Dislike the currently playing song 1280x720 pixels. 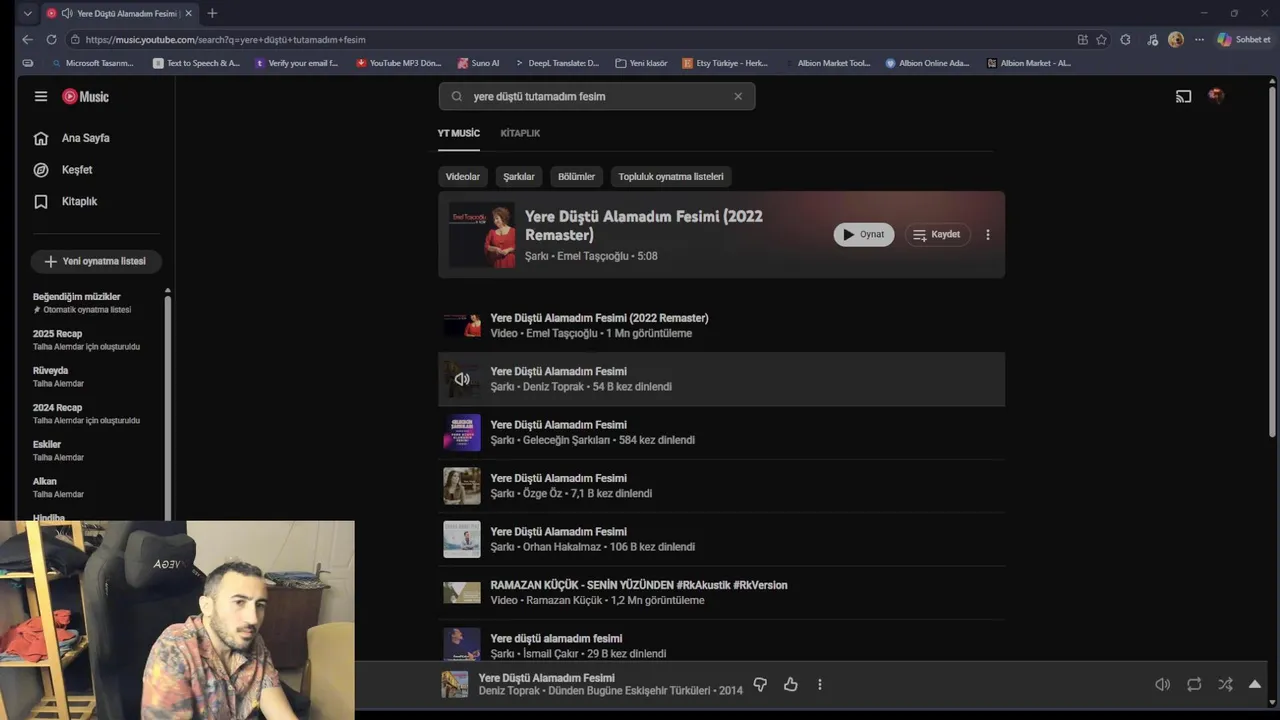click(760, 685)
